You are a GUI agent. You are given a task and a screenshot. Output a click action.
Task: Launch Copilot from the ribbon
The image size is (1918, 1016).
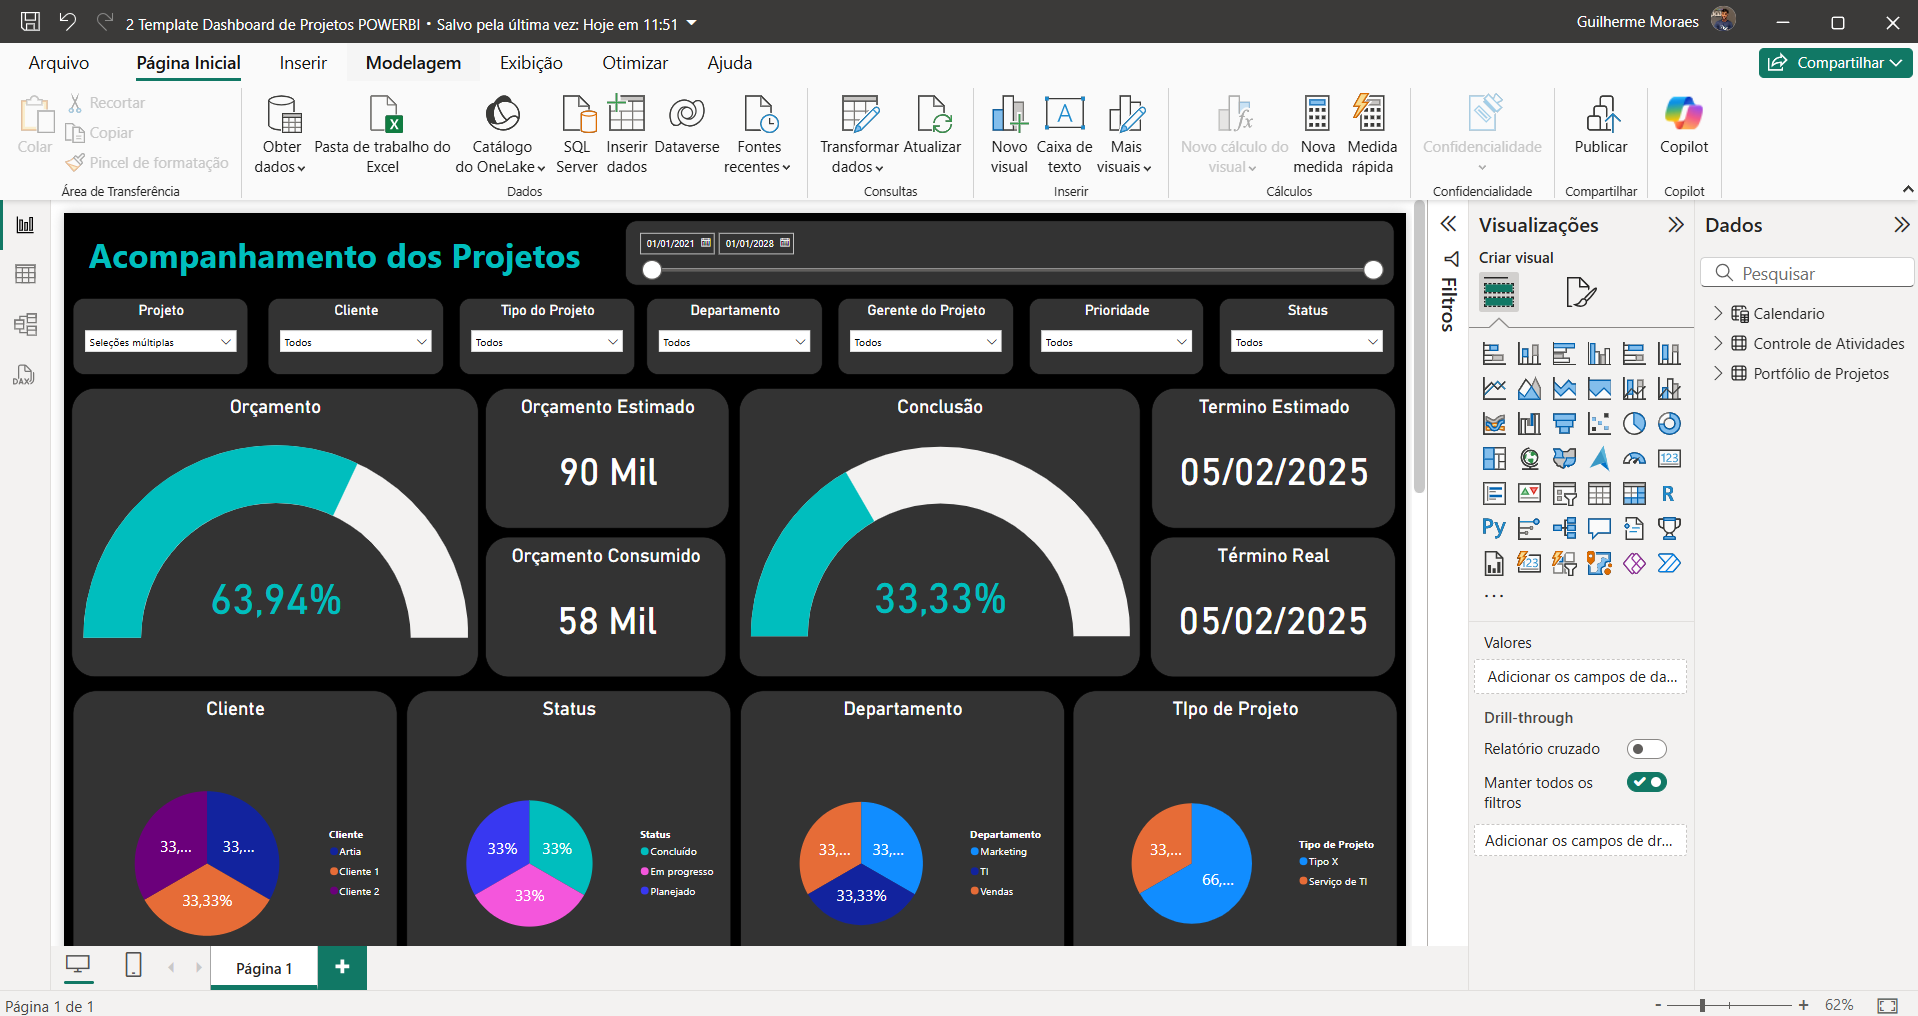[1684, 115]
